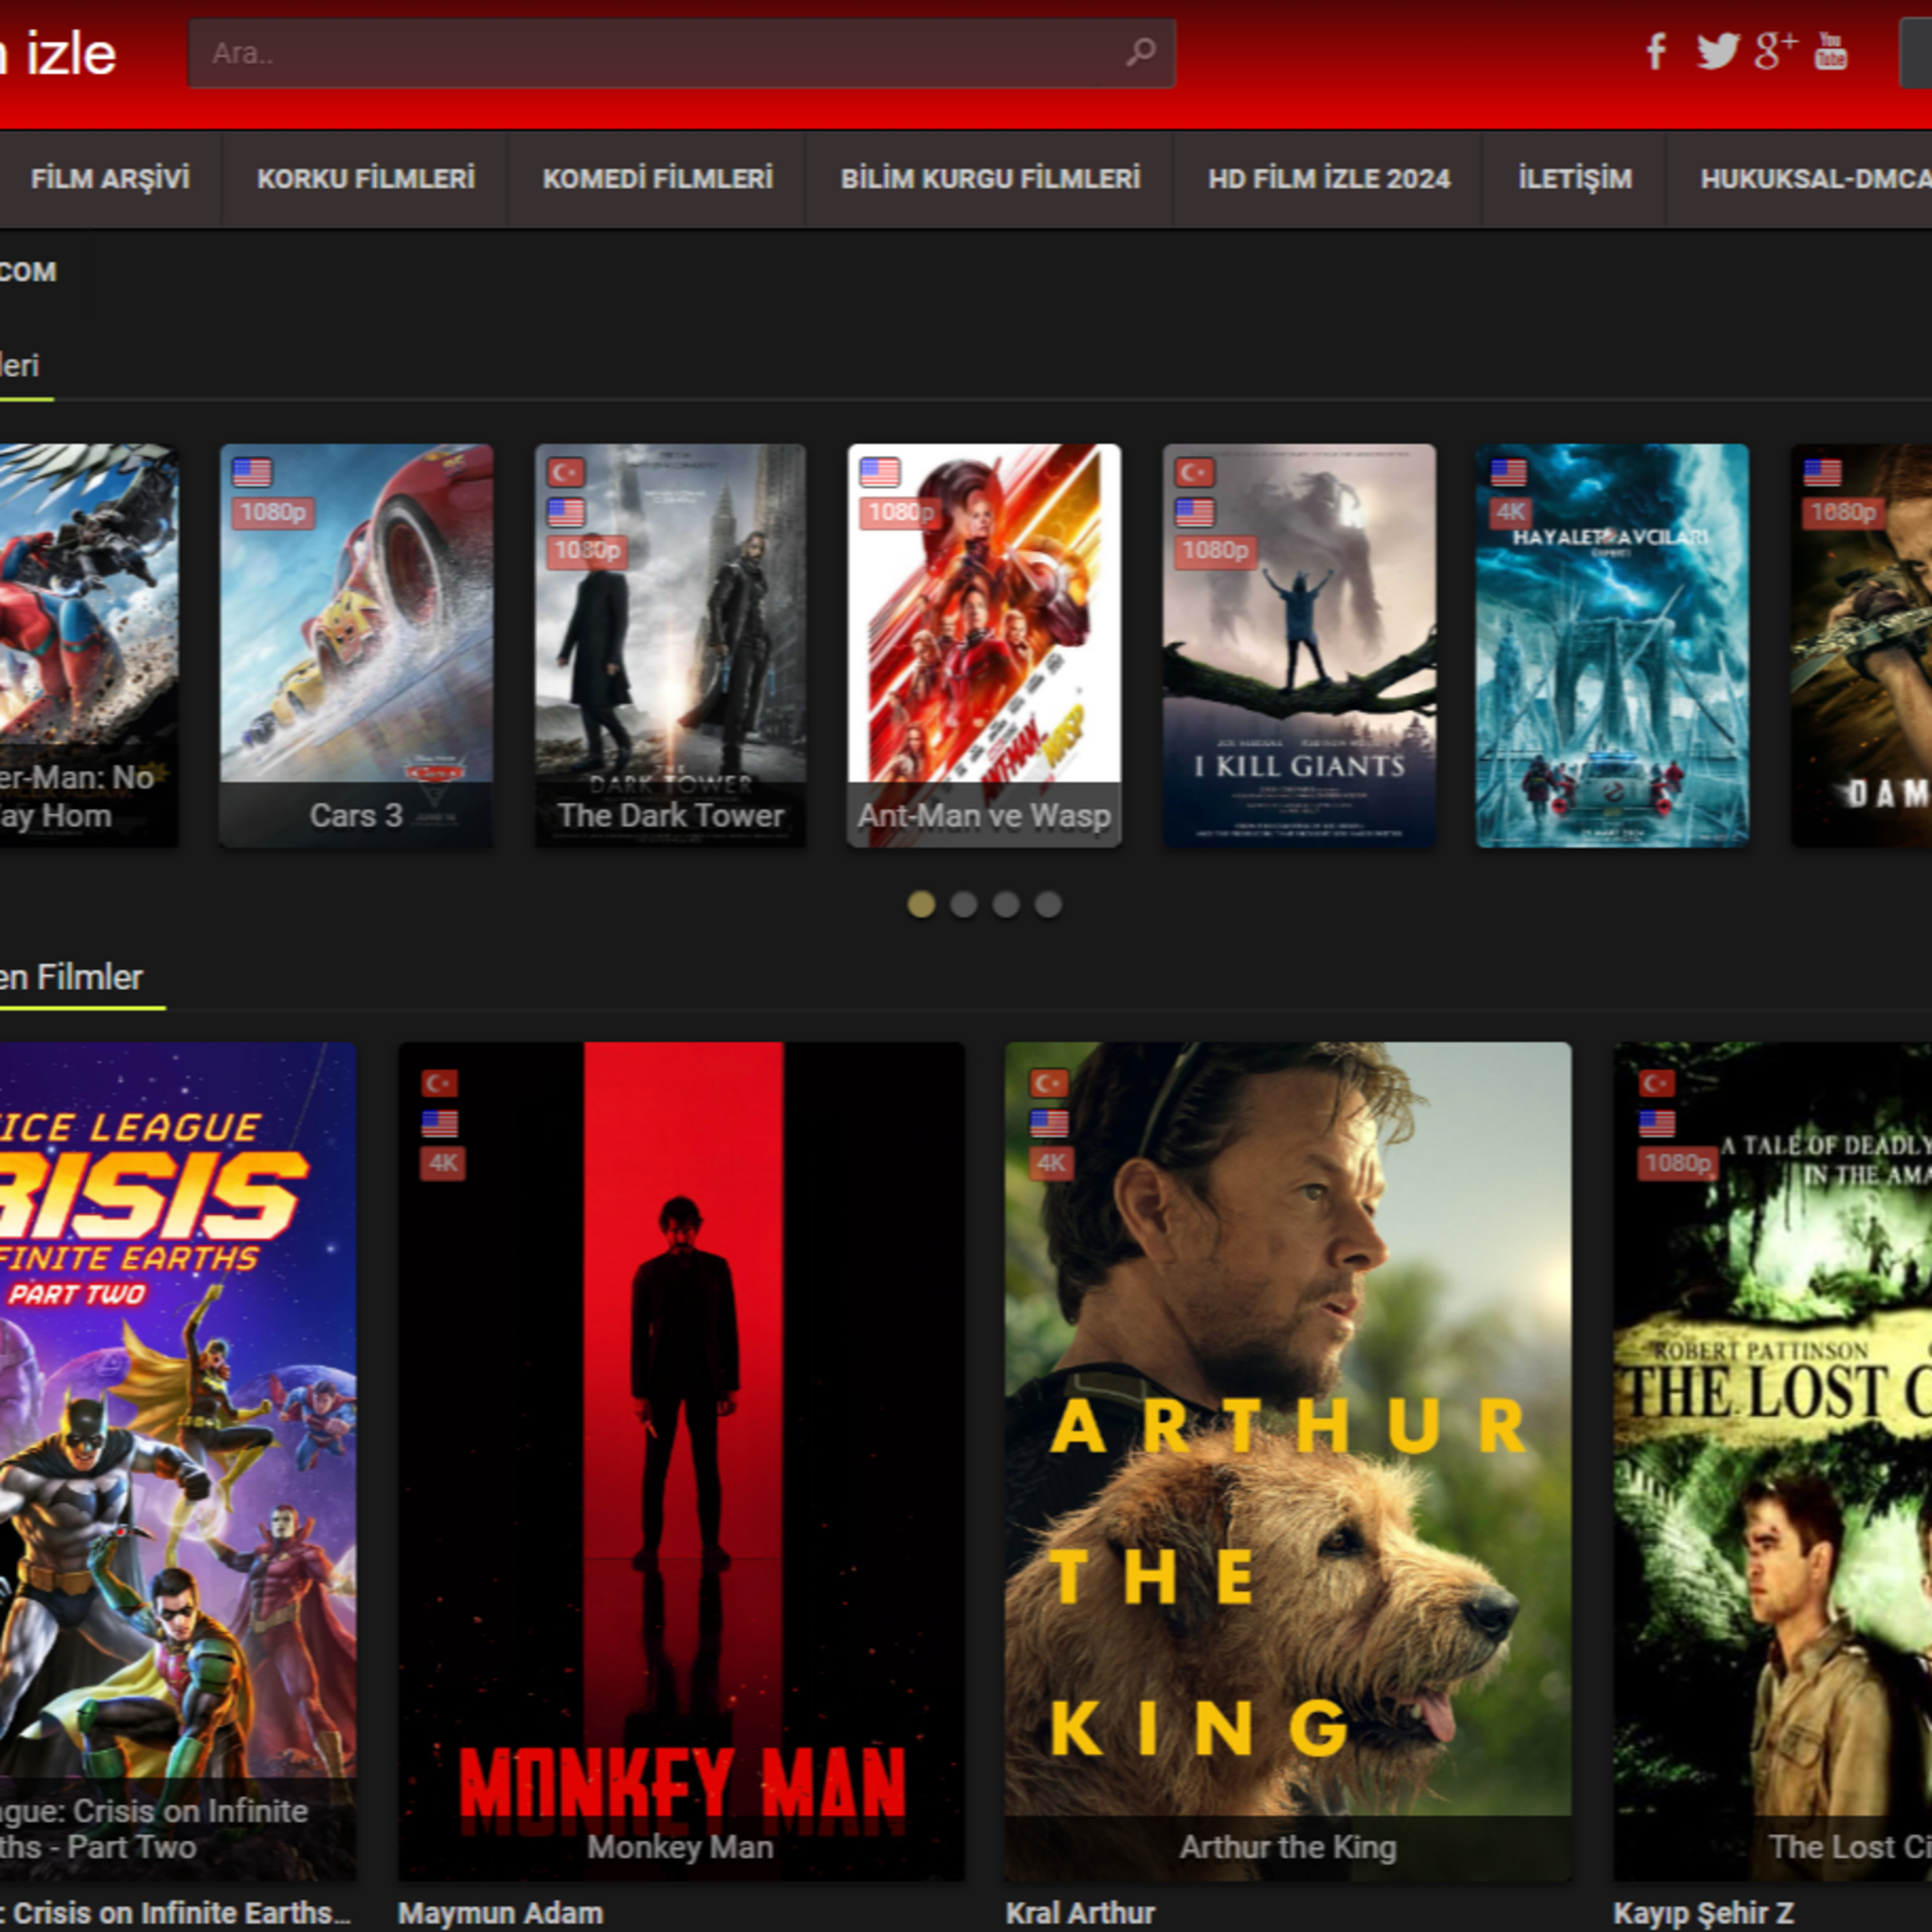Click the izle site logo
This screenshot has height=1932, width=1932.
click(58, 54)
